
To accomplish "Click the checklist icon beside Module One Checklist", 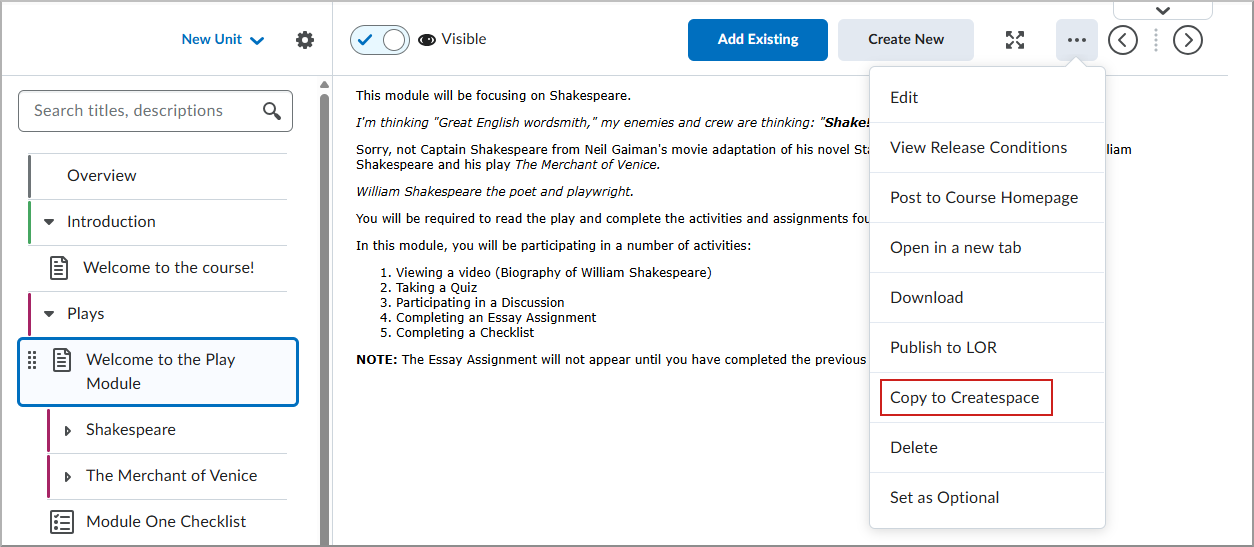I will coord(61,522).
